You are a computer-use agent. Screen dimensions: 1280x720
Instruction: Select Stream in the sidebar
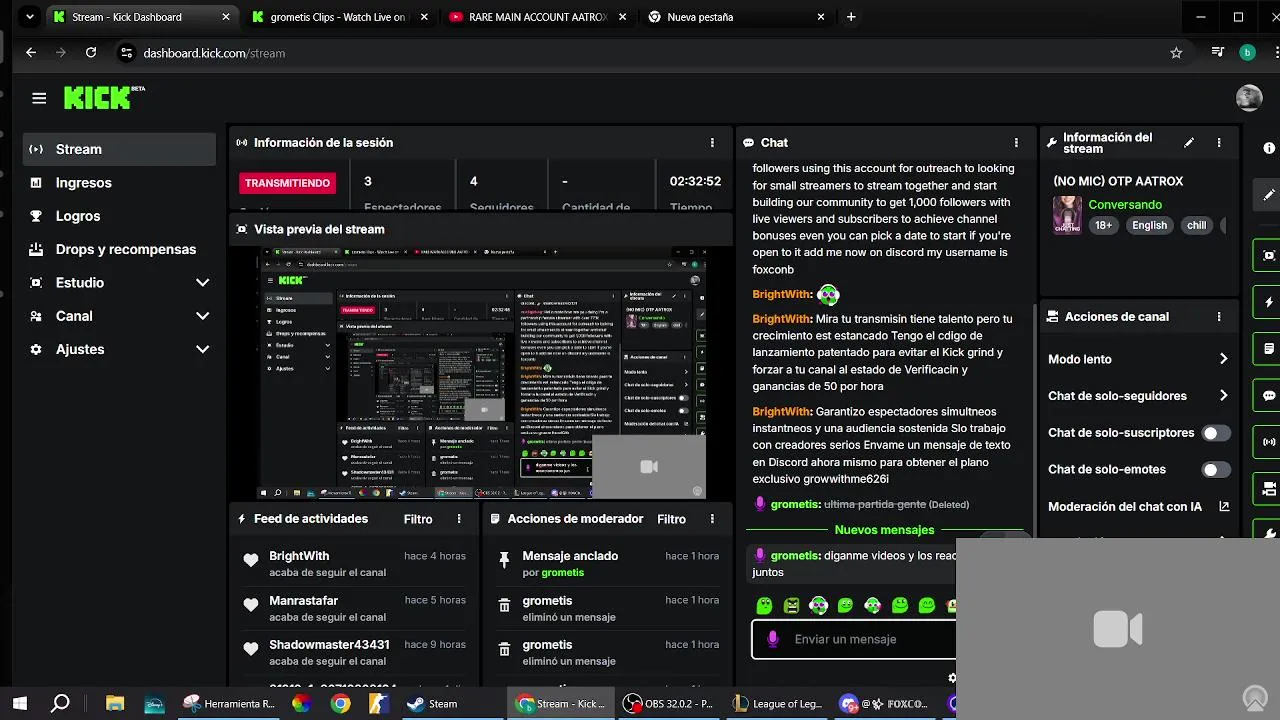pos(120,149)
